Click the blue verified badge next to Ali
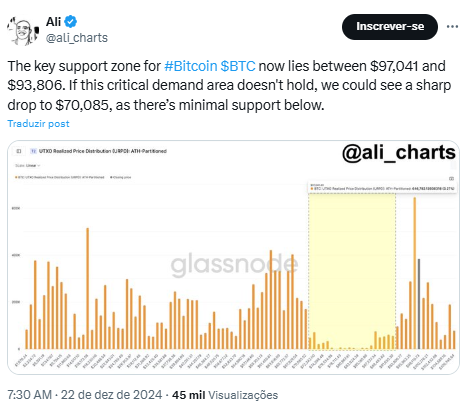The height and width of the screenshot is (406, 468). coord(70,22)
